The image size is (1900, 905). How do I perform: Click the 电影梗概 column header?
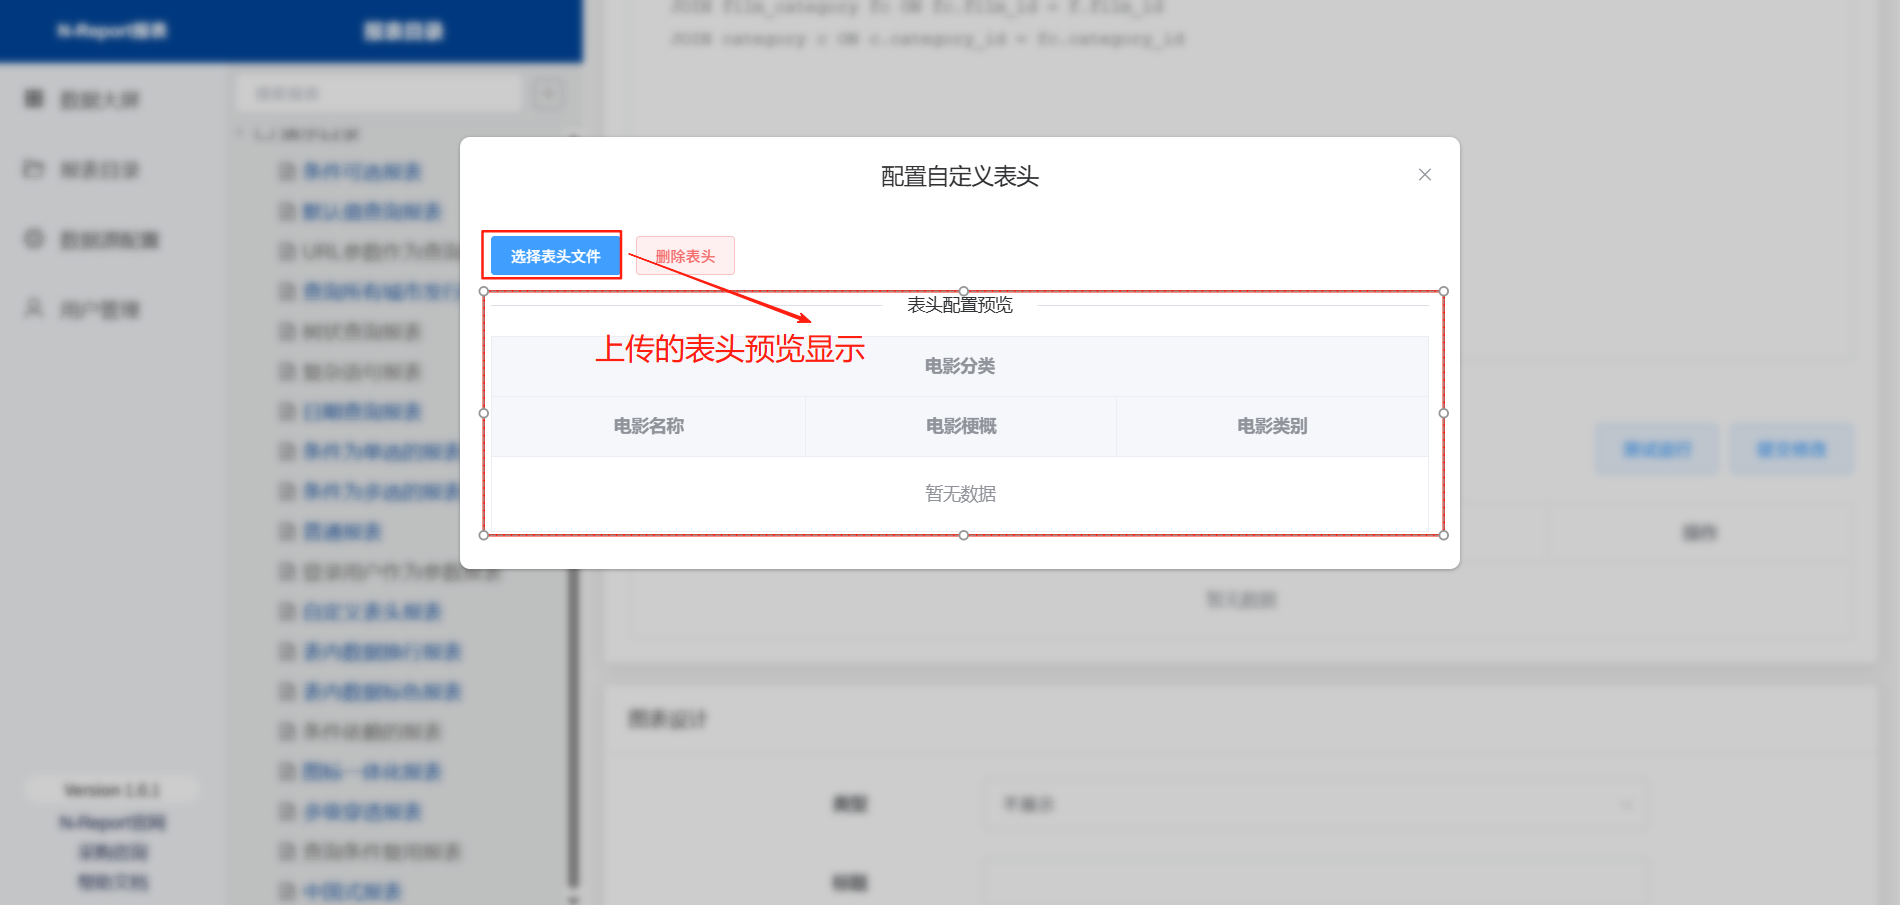[x=961, y=426]
